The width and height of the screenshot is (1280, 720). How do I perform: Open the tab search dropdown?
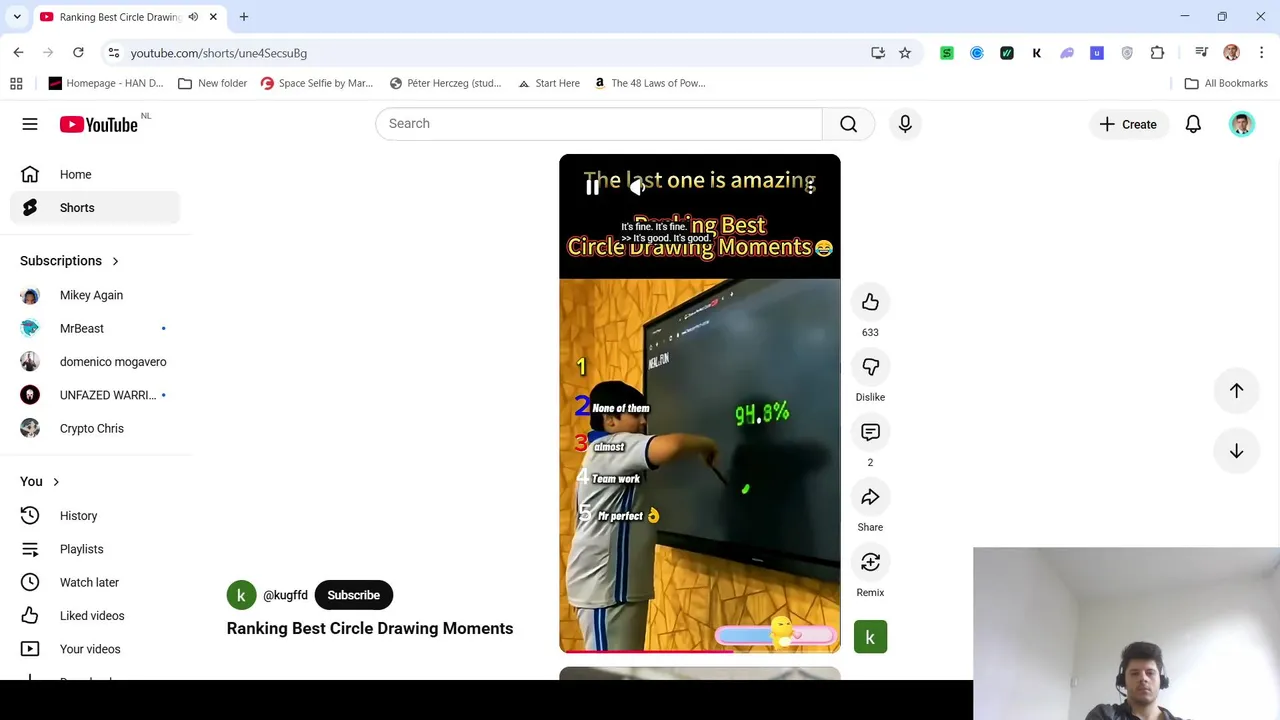coord(17,17)
